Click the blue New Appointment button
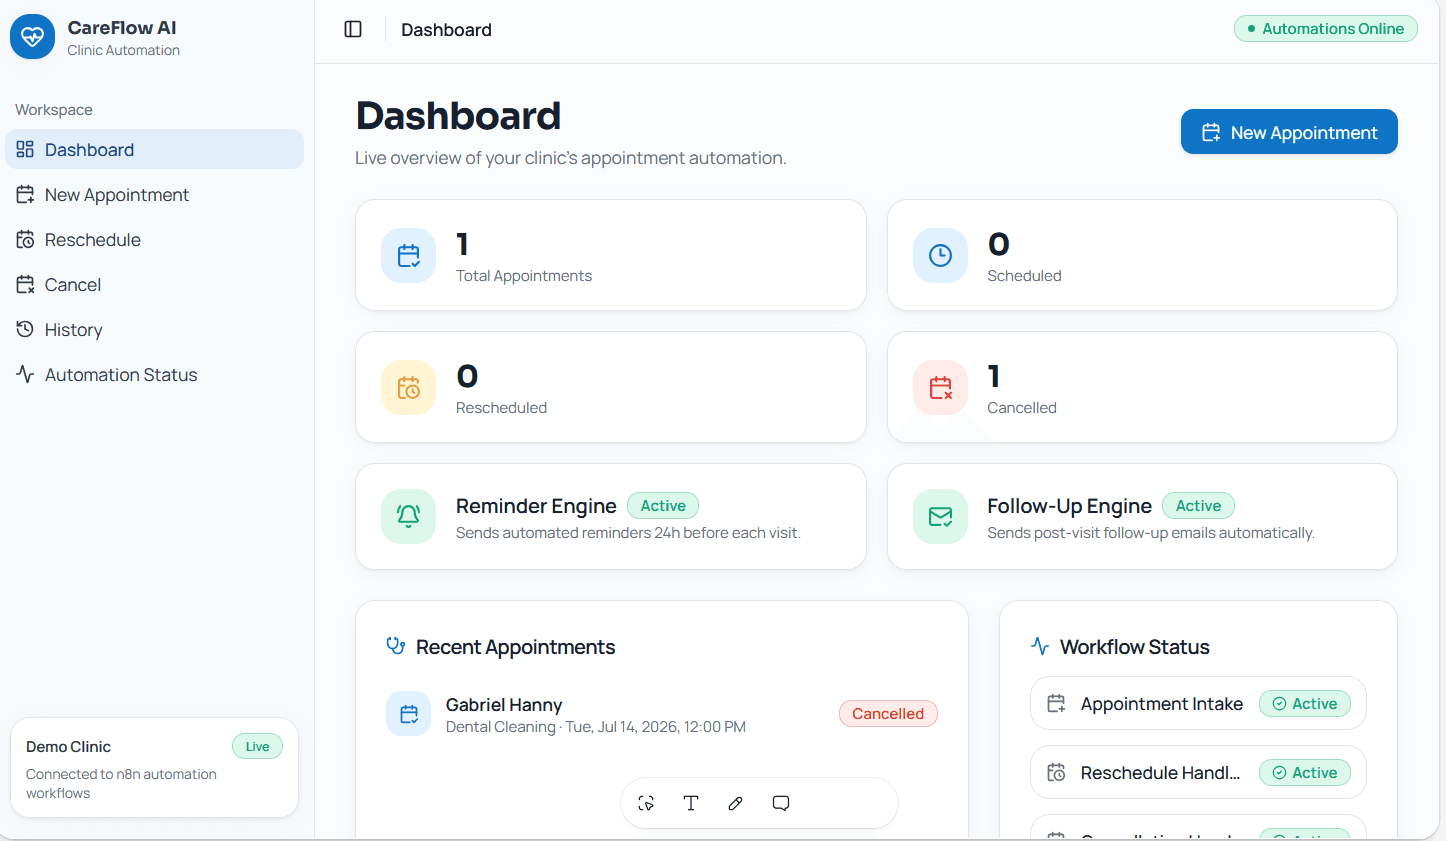Viewport: 1446px width, 841px height. [x=1289, y=132]
